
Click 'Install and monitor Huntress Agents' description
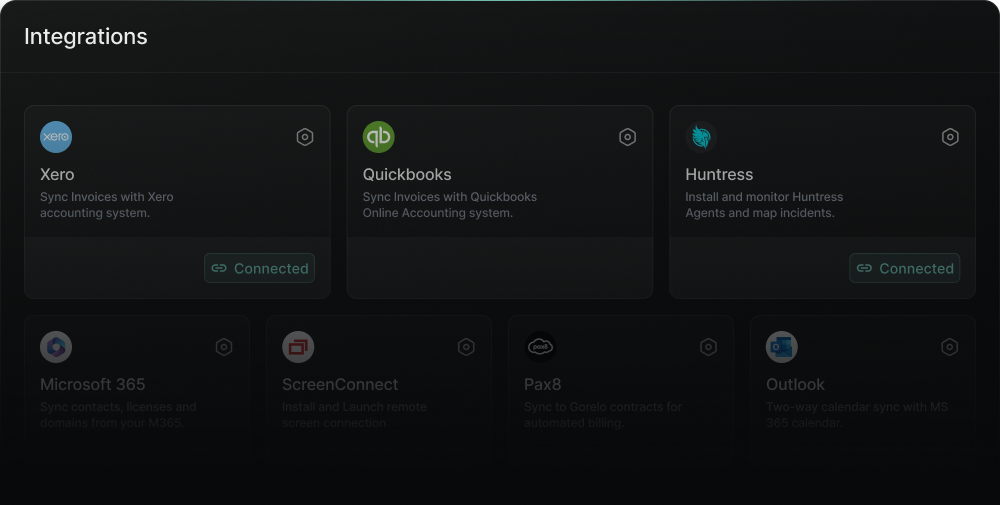tap(764, 205)
